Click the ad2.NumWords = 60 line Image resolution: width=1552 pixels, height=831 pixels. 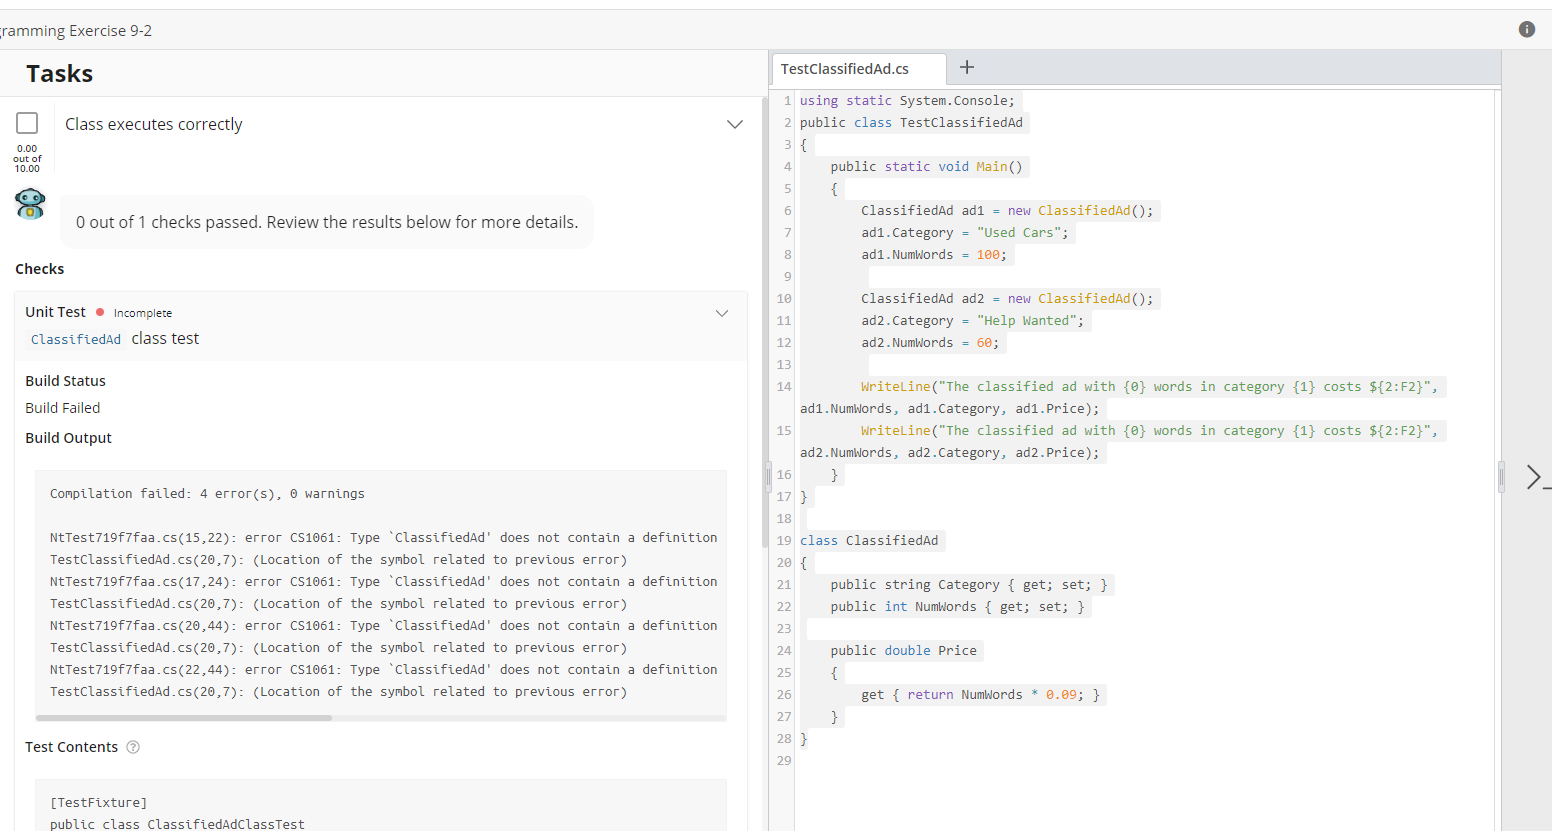pos(930,343)
